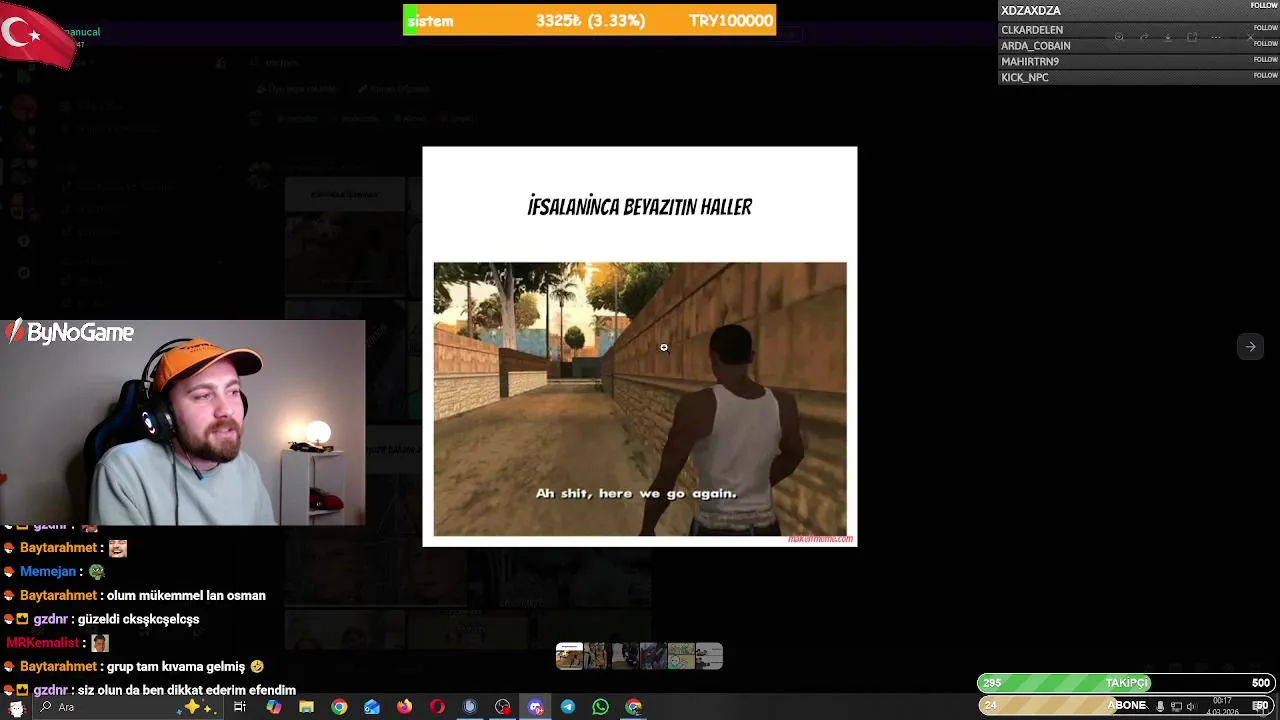Click the username MAHIRTRN9 in the list
This screenshot has width=1280, height=720.
click(1030, 62)
